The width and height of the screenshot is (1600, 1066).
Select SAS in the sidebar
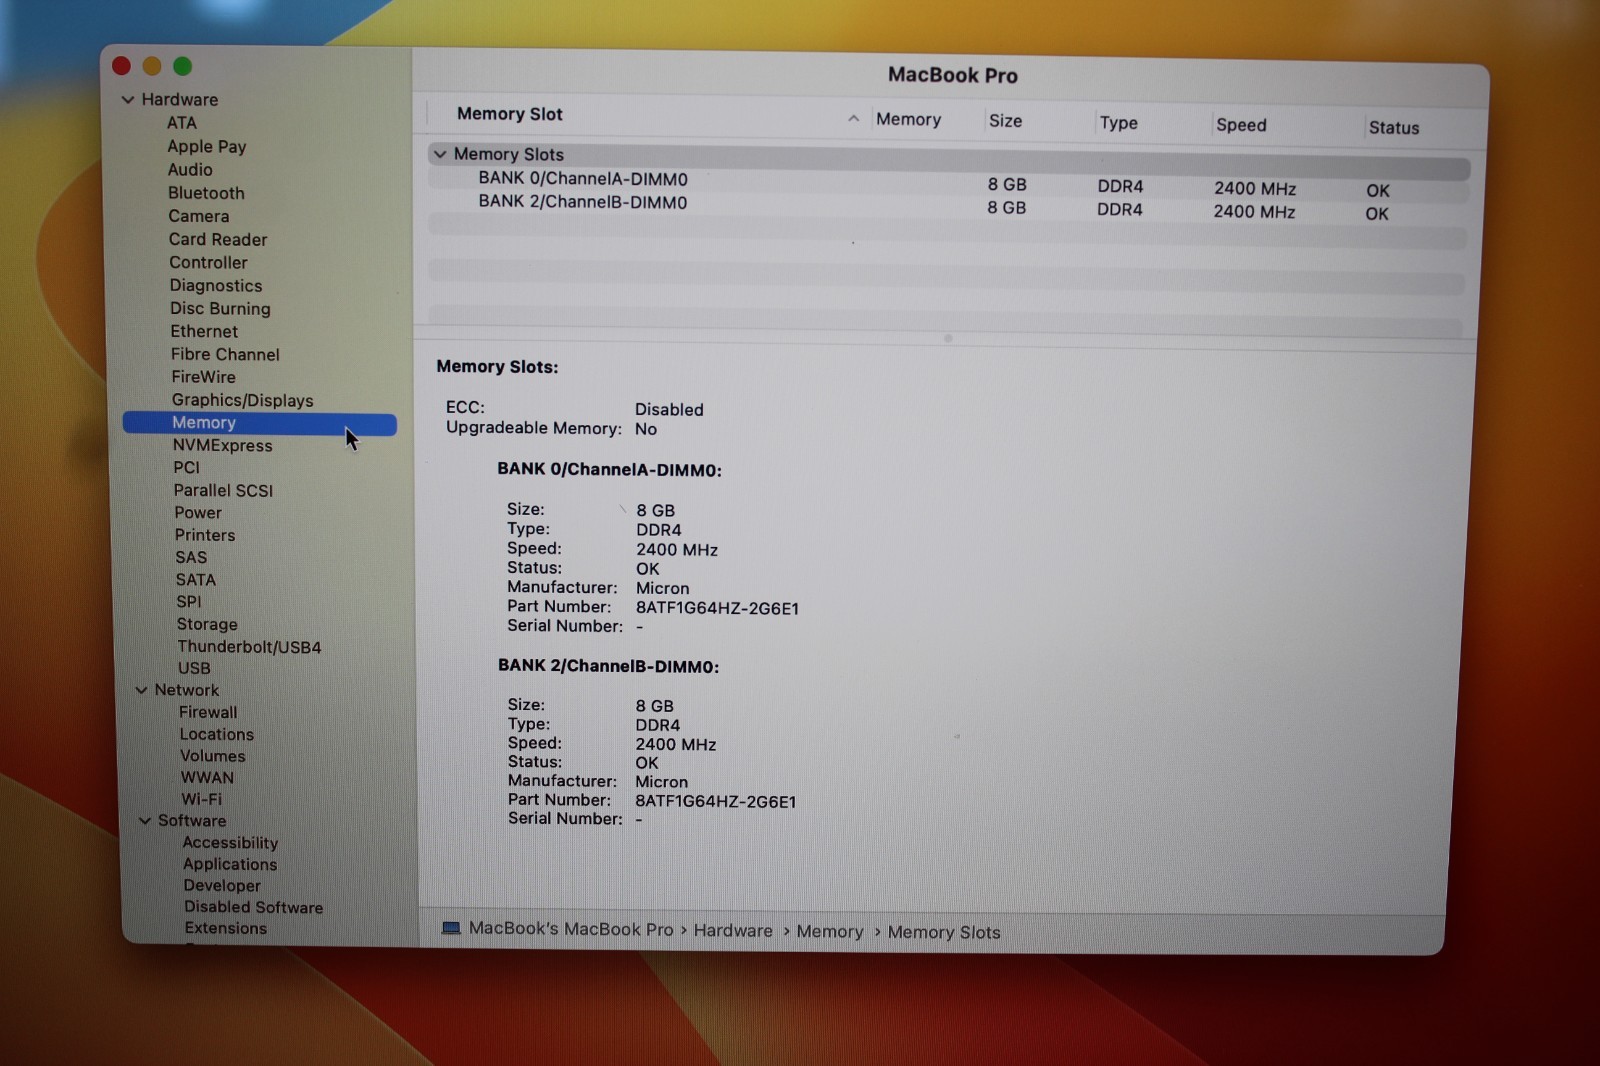(x=191, y=558)
